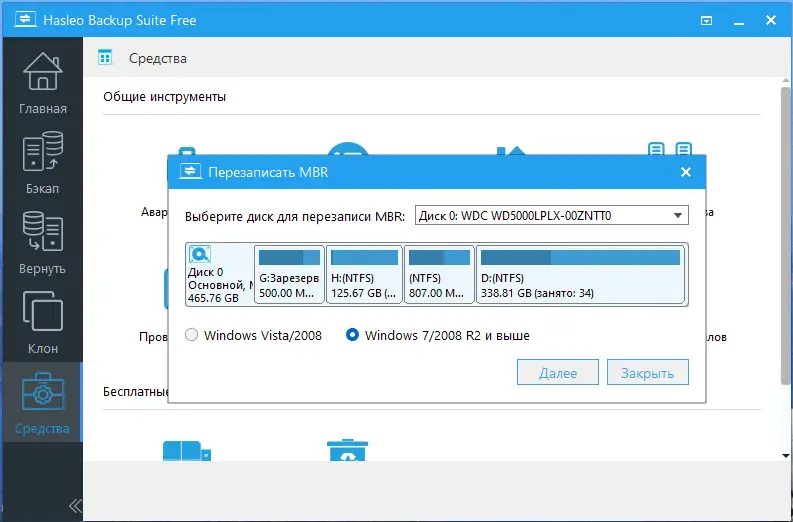
Task: Open the Клон clone section
Action: (x=42, y=322)
